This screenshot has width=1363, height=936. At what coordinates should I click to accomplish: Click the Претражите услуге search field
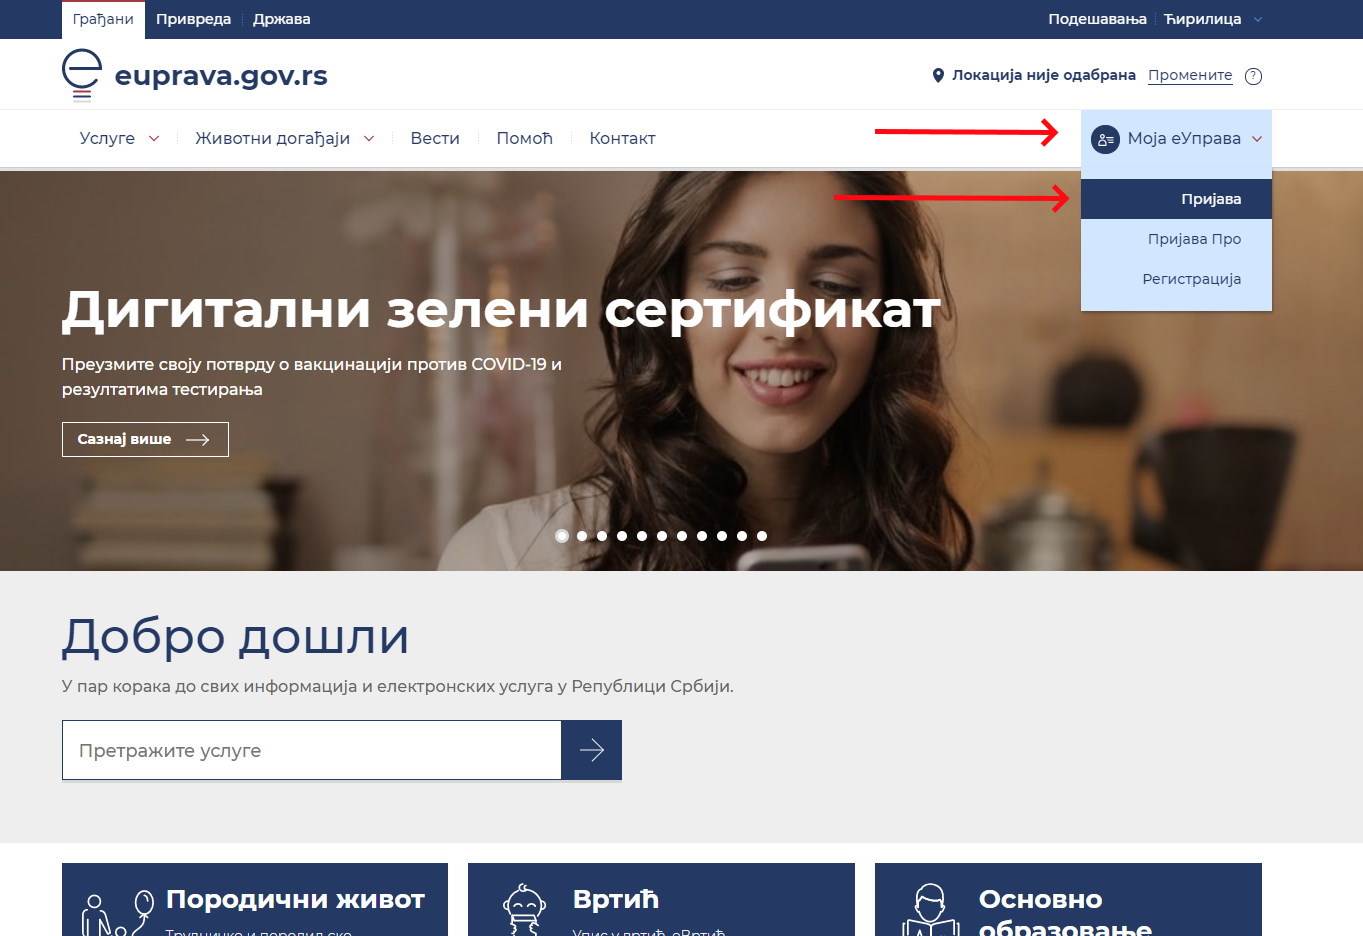click(x=310, y=750)
